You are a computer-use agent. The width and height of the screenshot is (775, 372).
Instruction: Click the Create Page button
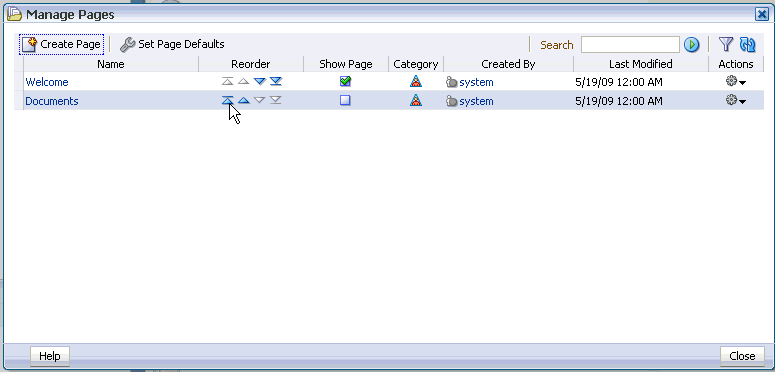[62, 44]
